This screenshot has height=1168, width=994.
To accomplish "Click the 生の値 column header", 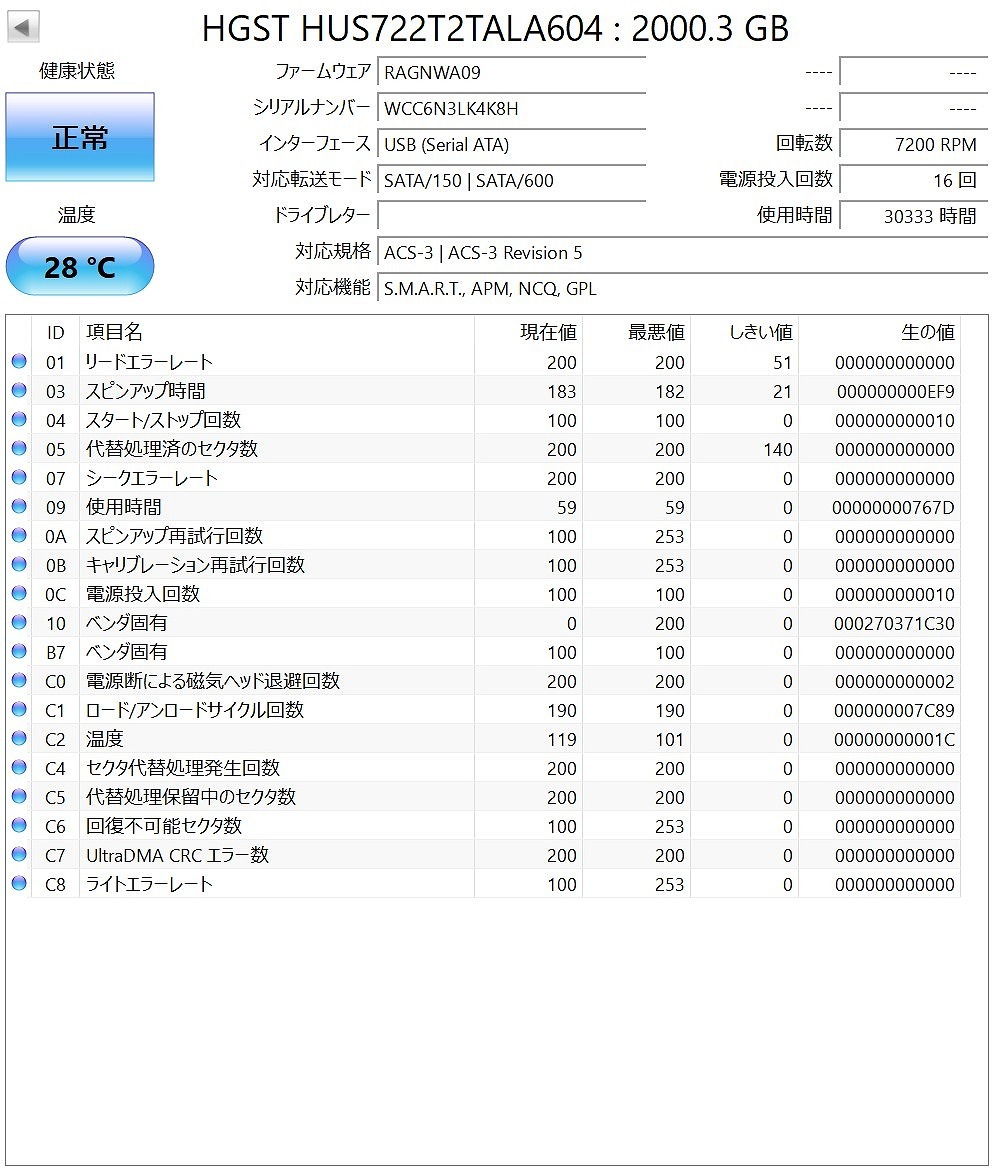I will (x=927, y=333).
